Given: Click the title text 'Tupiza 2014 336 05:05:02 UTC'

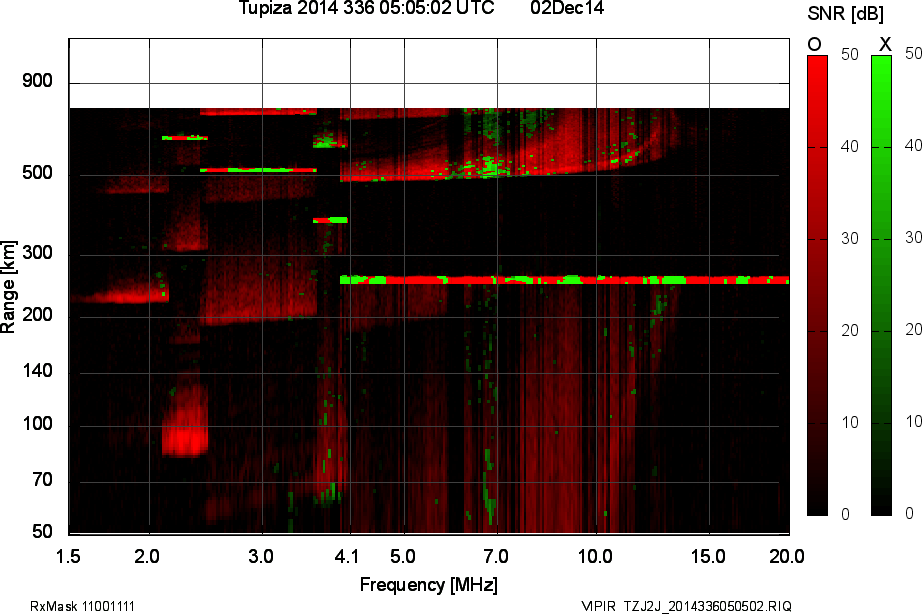Looking at the screenshot, I should click(x=366, y=8).
